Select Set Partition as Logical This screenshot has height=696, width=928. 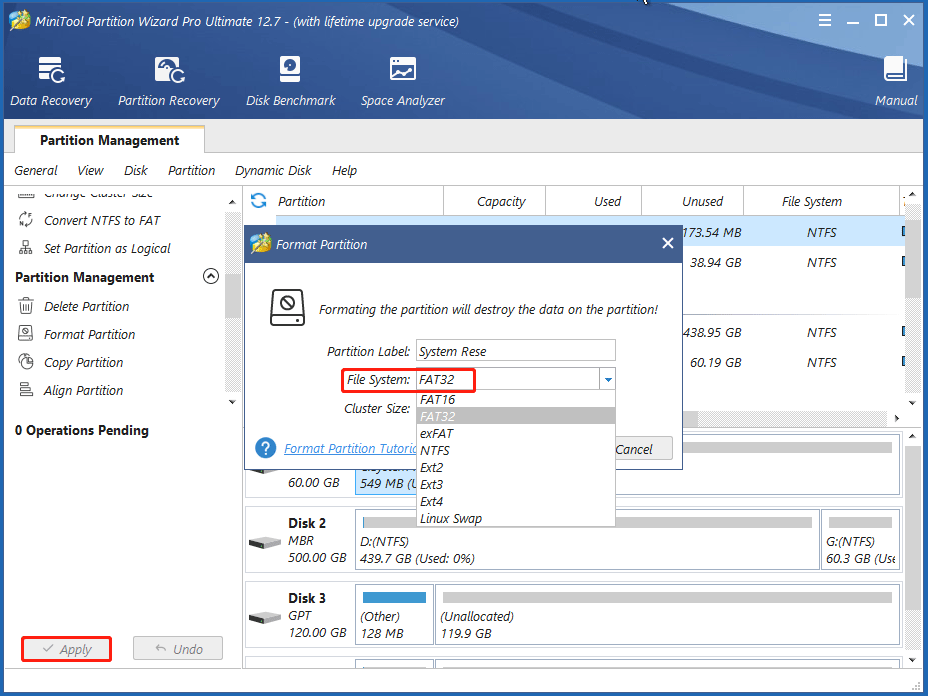coord(92,248)
